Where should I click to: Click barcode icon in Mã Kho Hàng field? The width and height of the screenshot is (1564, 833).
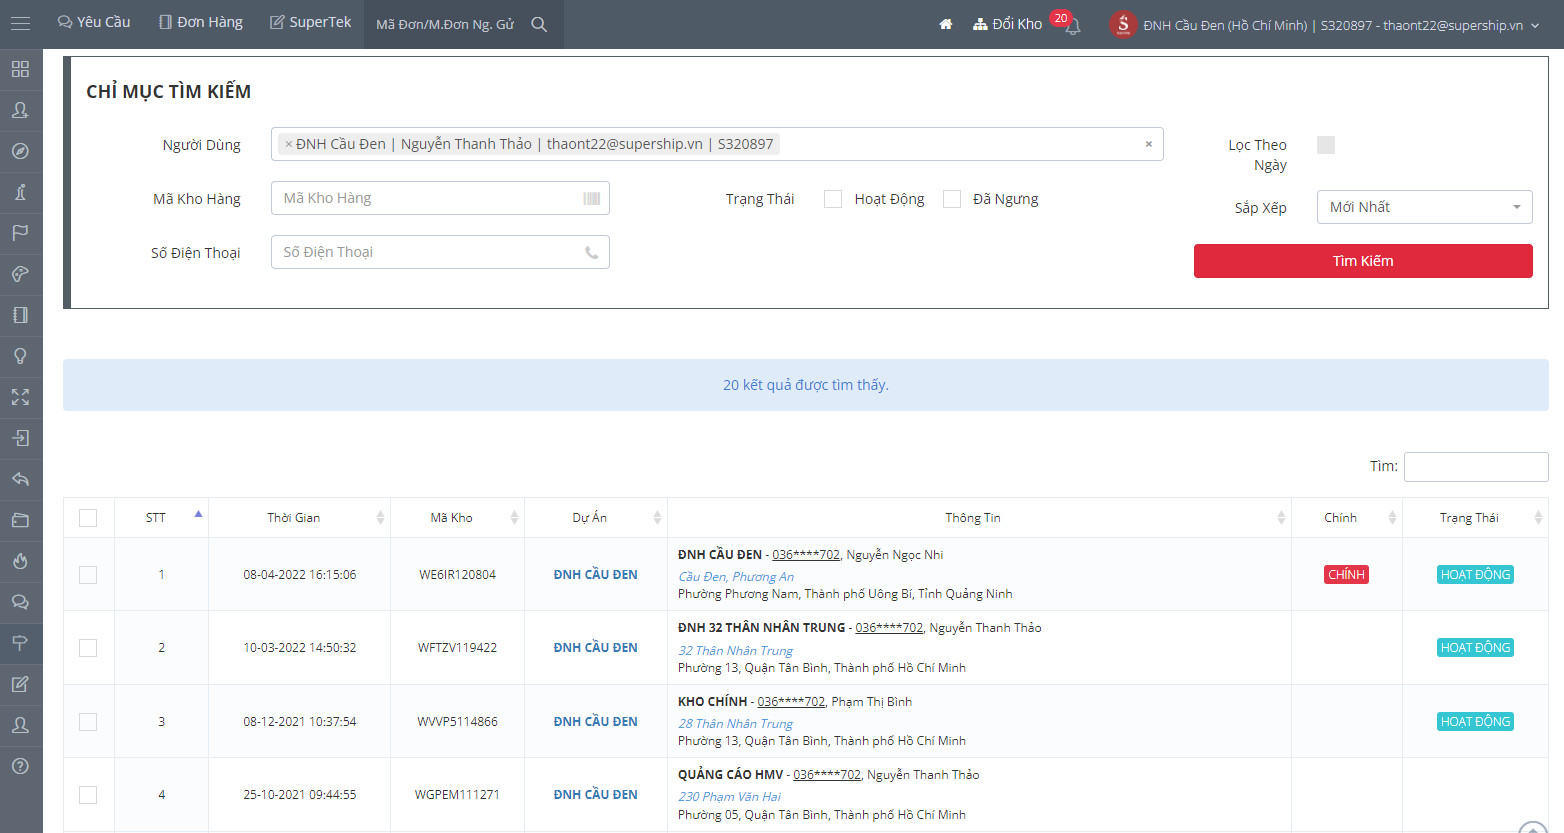(592, 199)
